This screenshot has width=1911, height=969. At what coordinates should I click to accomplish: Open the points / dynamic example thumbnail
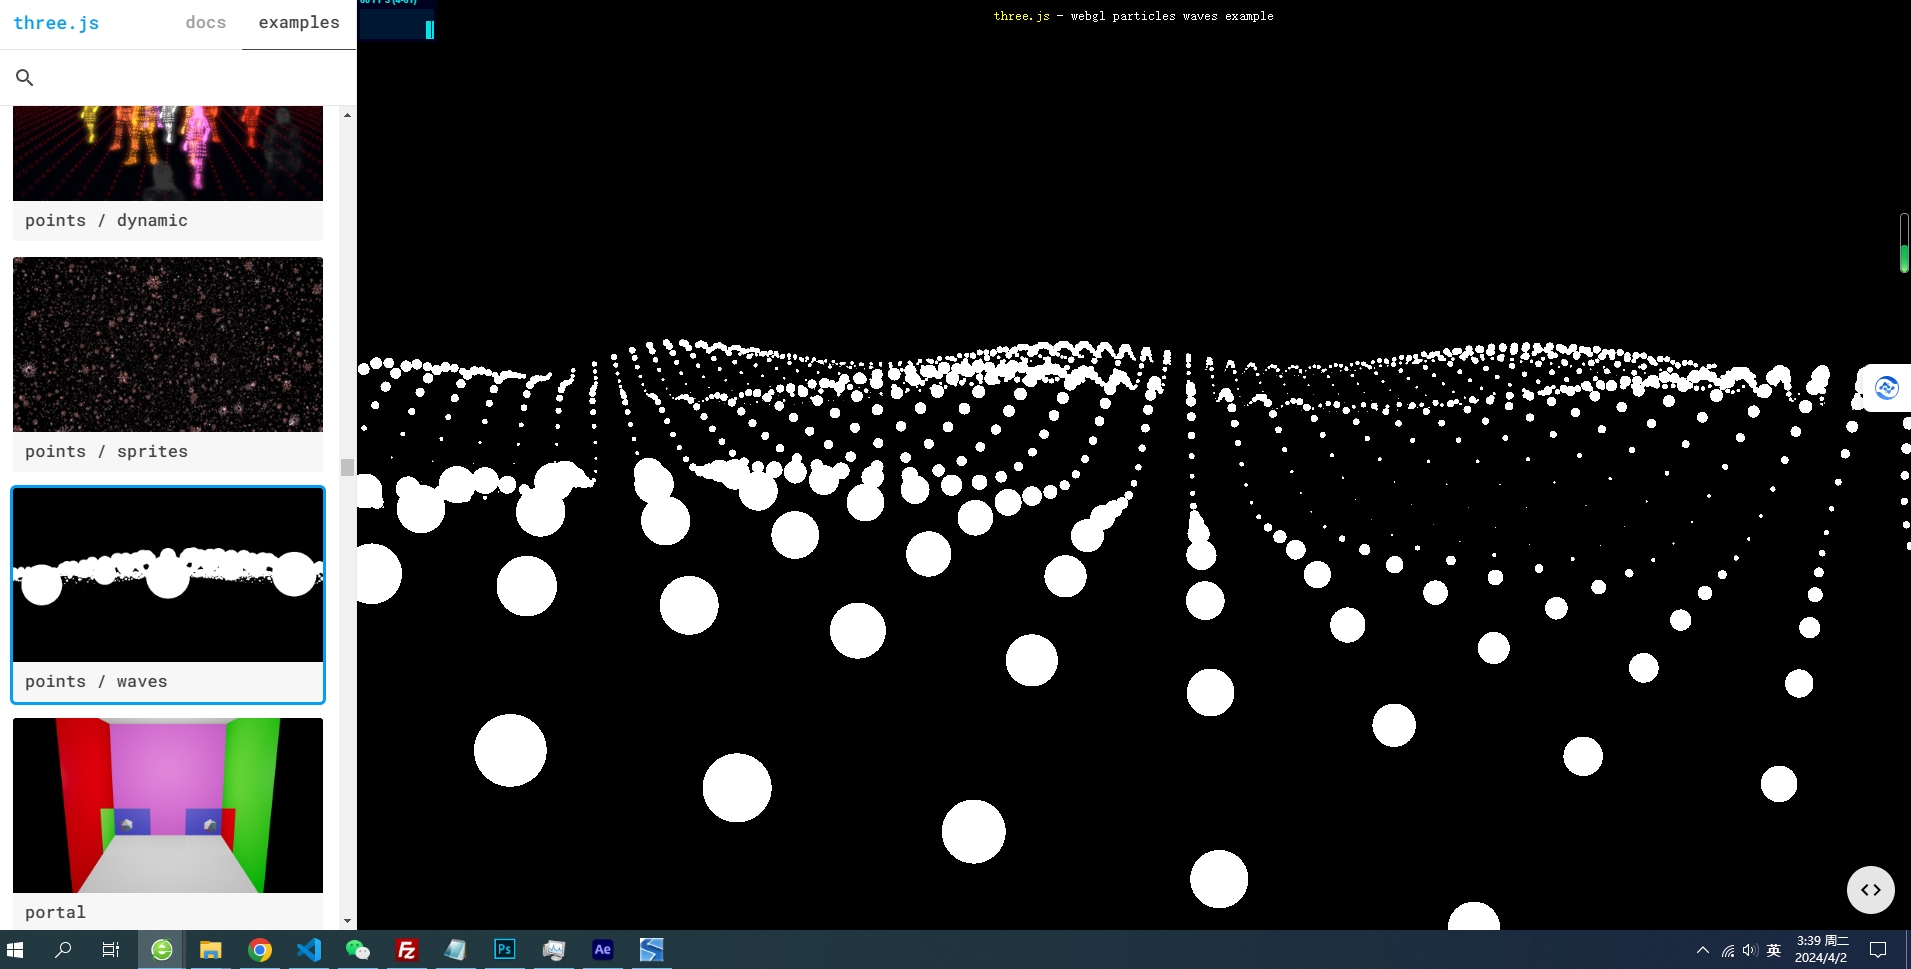tap(168, 153)
